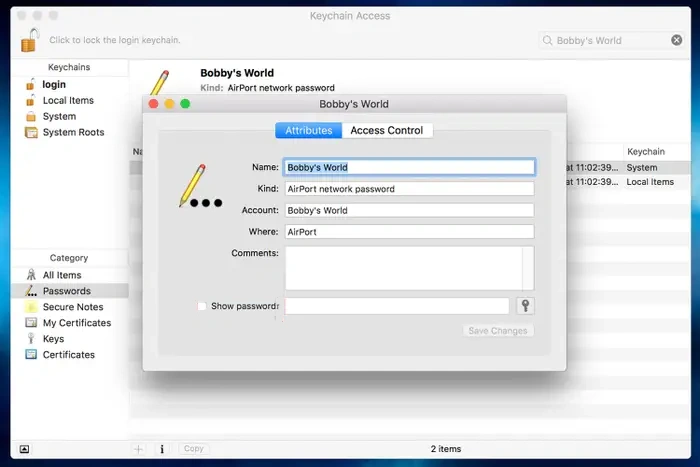This screenshot has width=700, height=467.
Task: Click the Passwords category pencil icon
Action: coord(31,291)
